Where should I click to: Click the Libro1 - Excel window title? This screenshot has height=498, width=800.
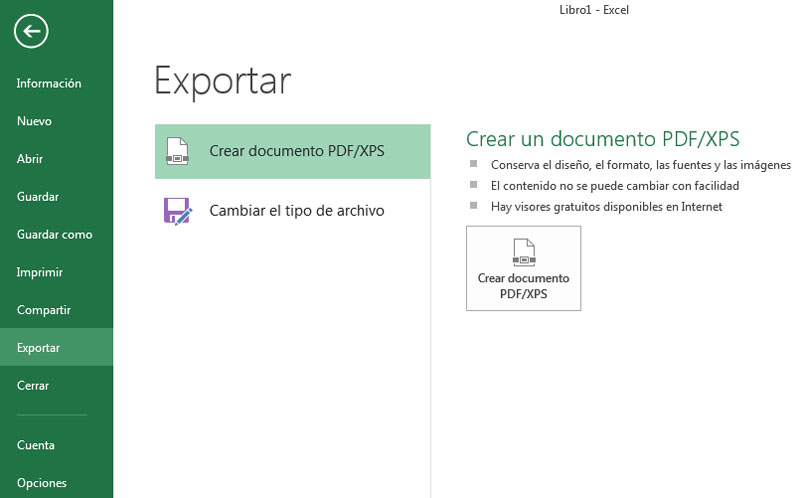(594, 10)
